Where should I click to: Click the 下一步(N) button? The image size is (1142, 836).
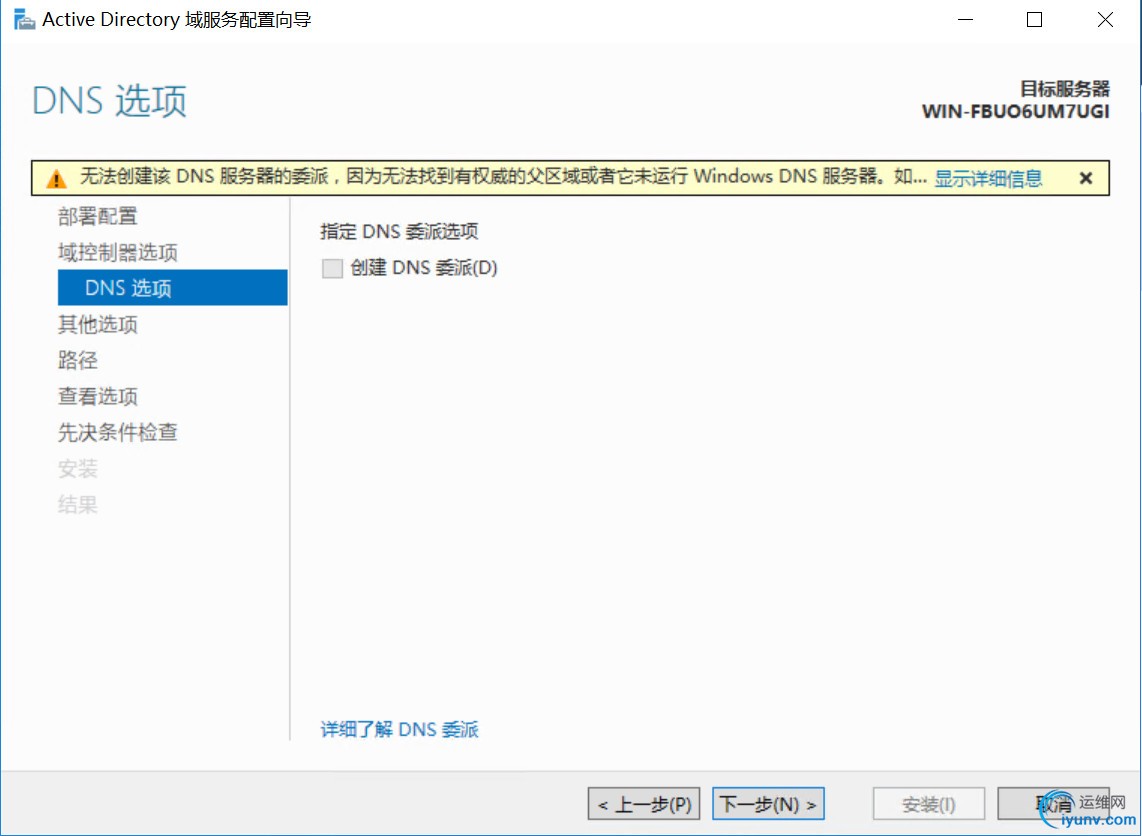(768, 804)
